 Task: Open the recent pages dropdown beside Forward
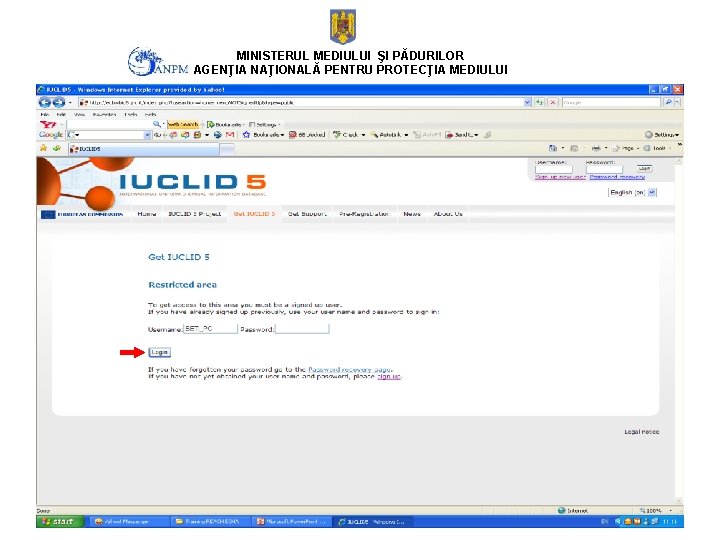pyautogui.click(x=70, y=102)
